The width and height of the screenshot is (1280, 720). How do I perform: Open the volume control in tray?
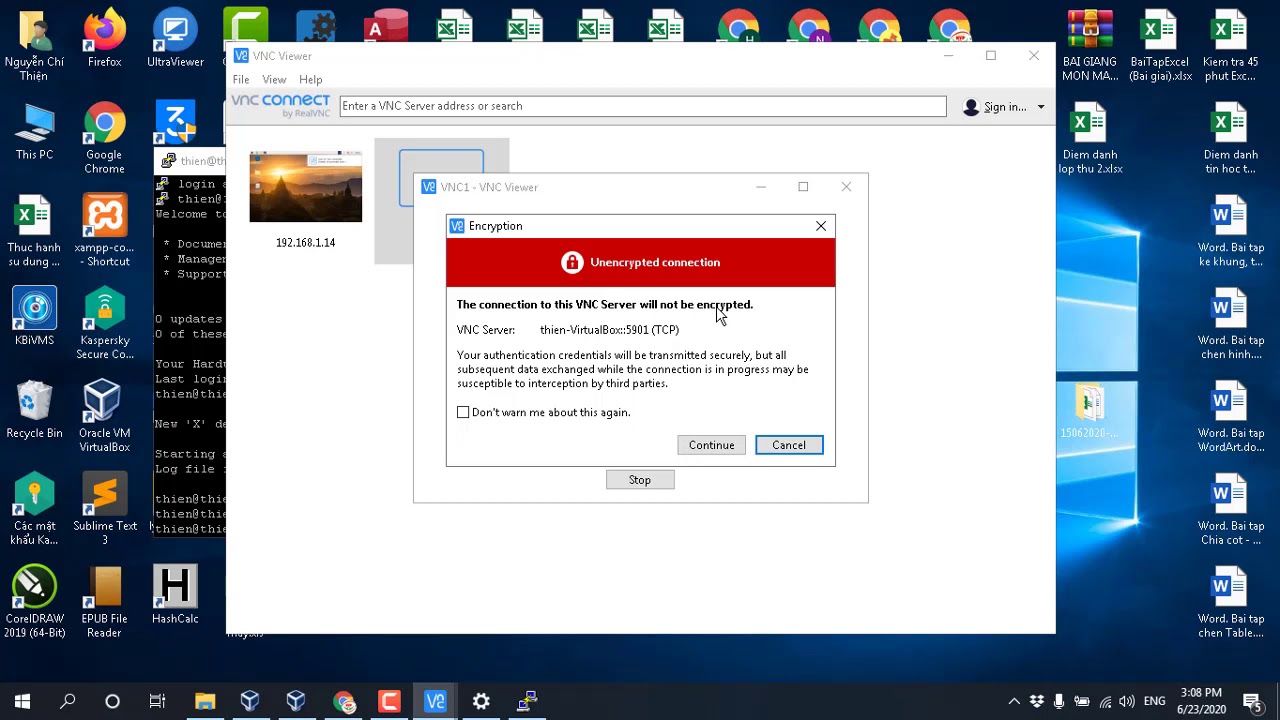(x=1127, y=701)
